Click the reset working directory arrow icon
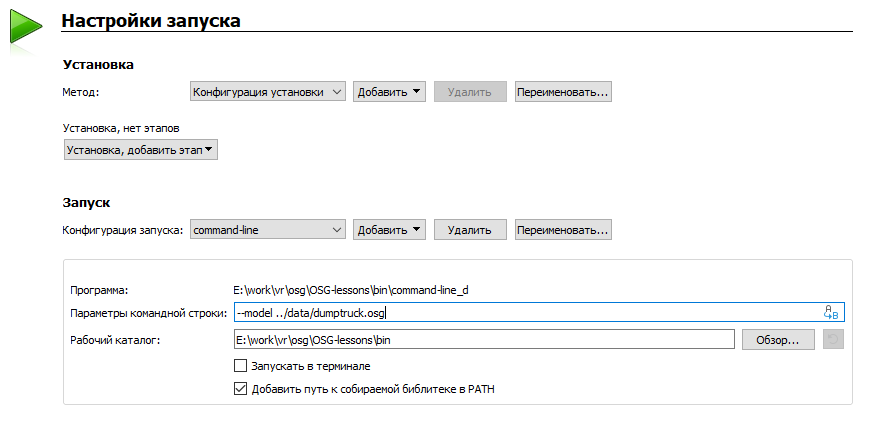877x433 pixels. 833,340
